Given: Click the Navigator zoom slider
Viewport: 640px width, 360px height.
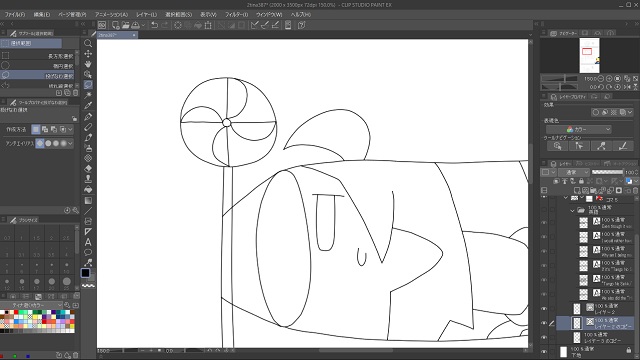Looking at the screenshot, I should click(559, 78).
